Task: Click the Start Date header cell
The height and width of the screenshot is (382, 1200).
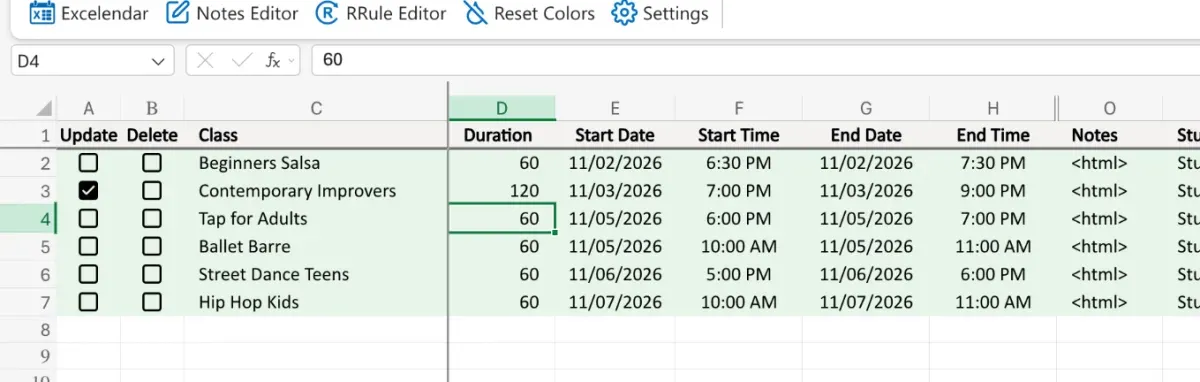Action: pyautogui.click(x=615, y=135)
